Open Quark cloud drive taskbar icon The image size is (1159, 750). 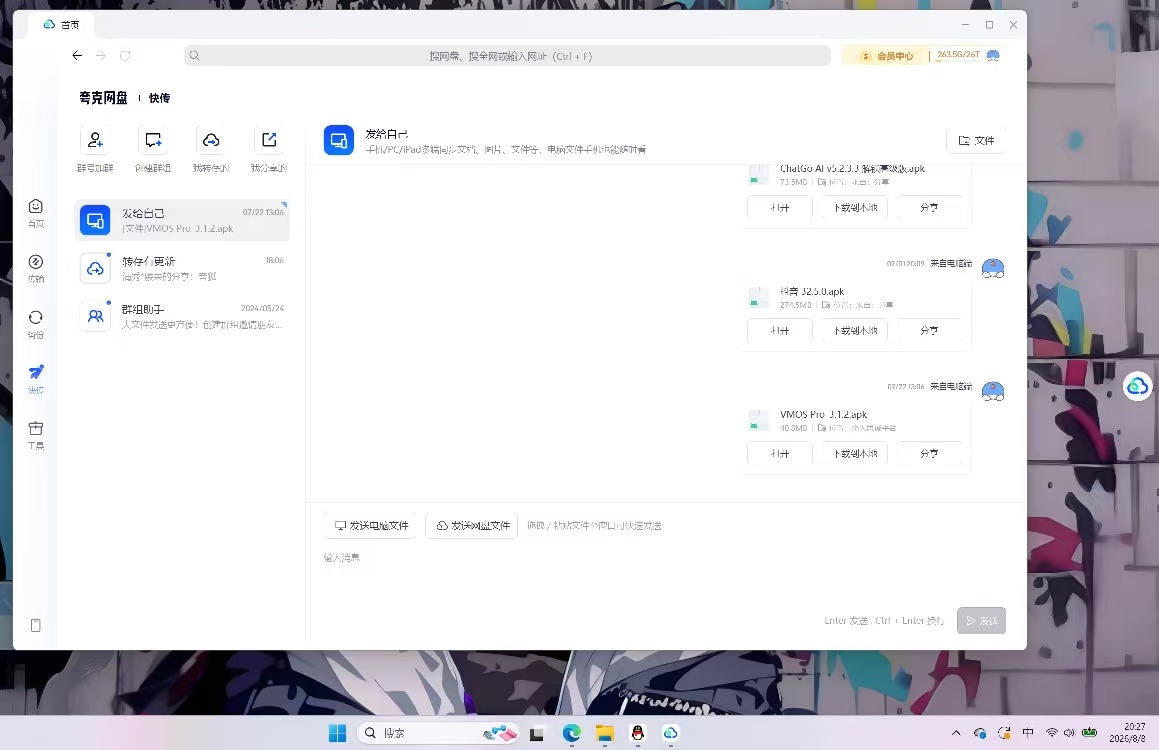click(x=670, y=733)
